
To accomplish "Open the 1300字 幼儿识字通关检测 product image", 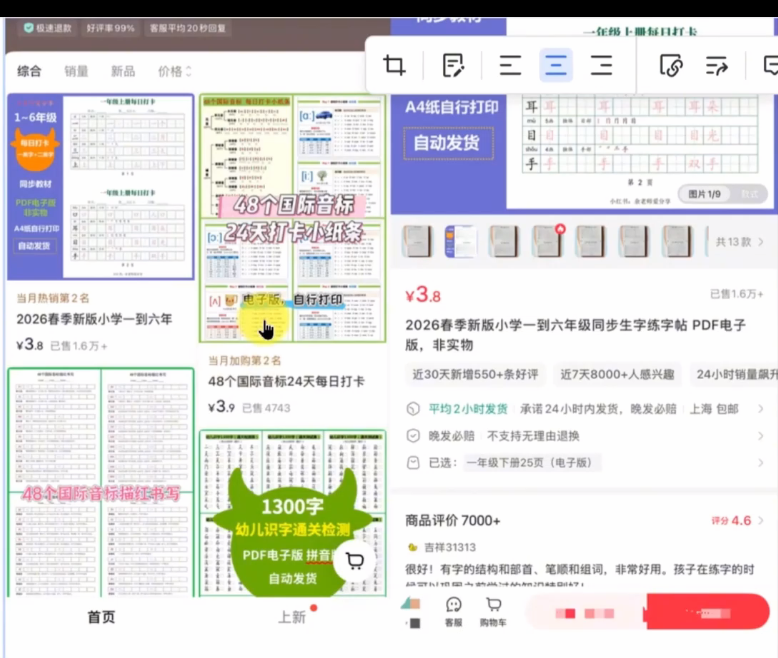I will tap(293, 513).
